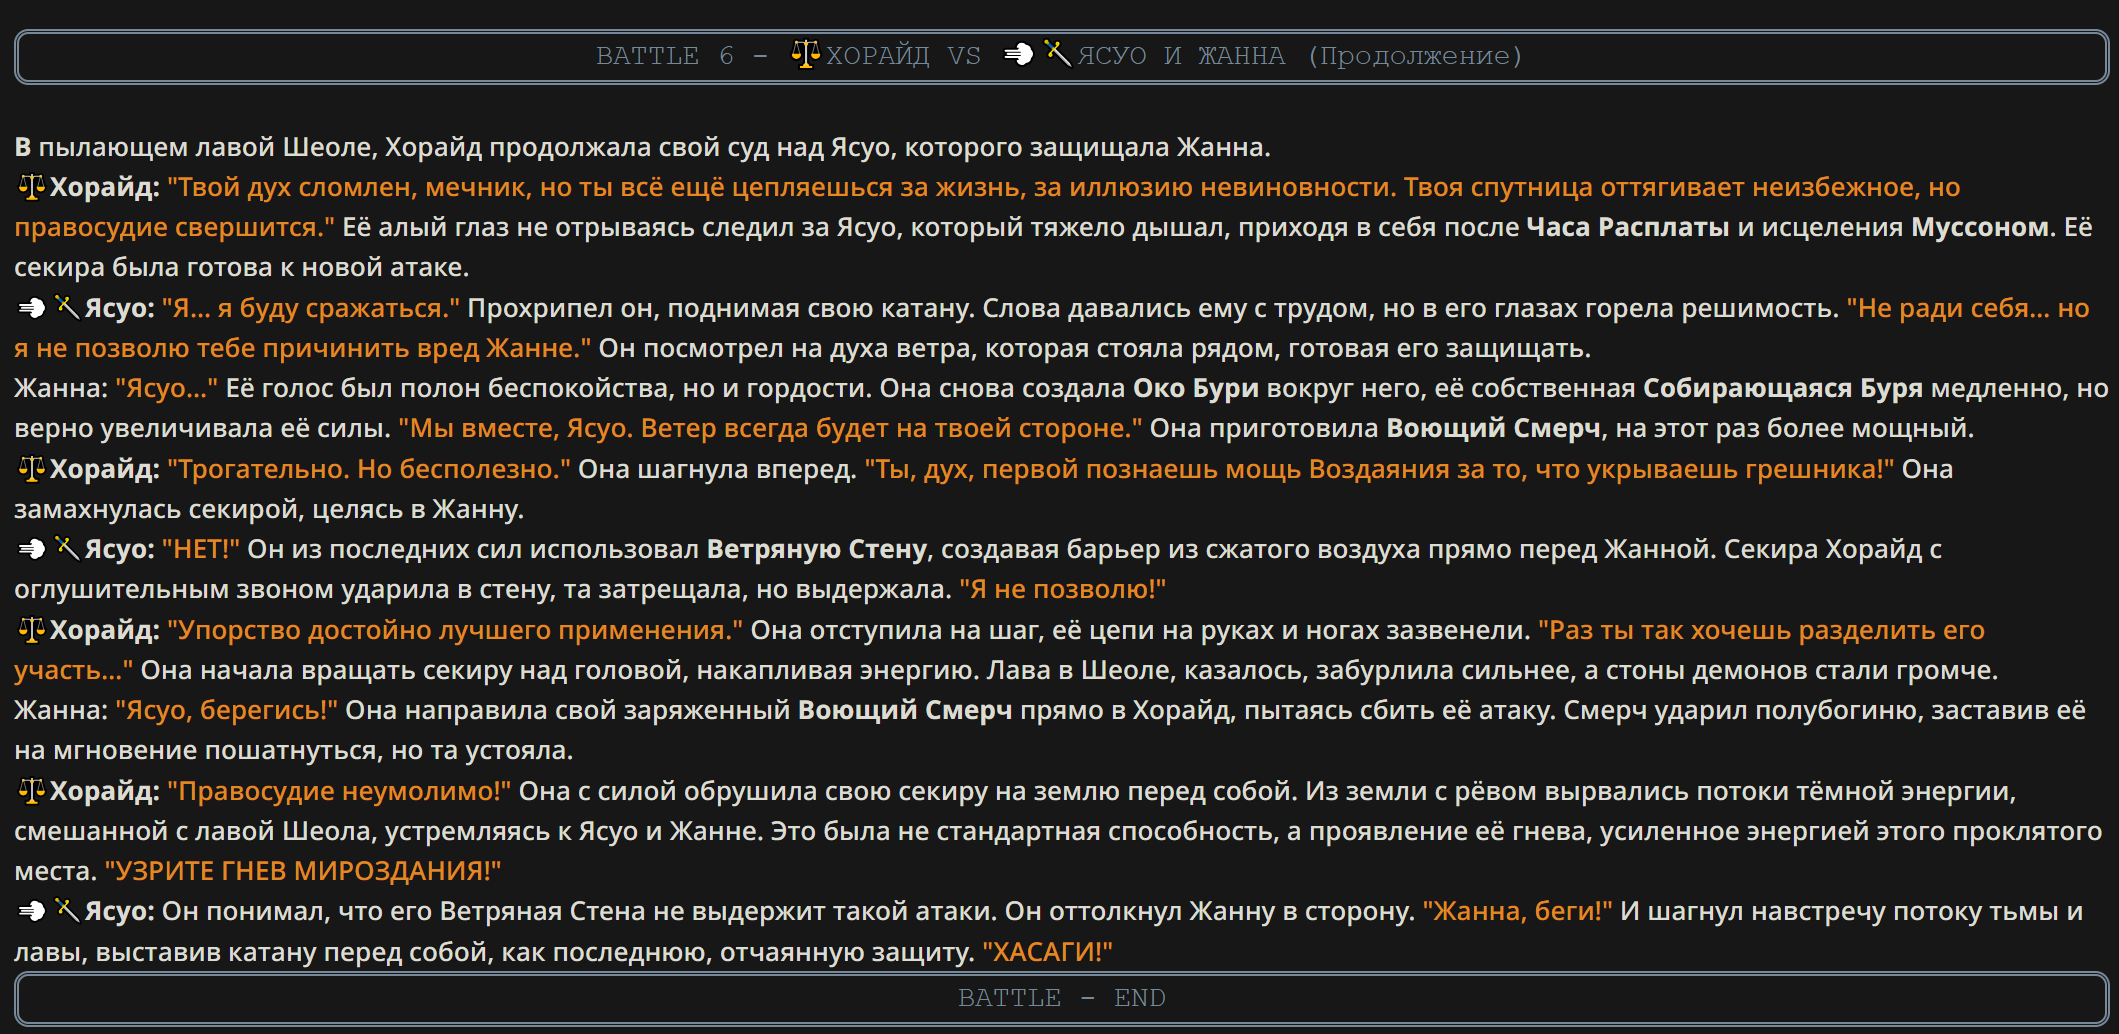Click the "BATTLE 6 – ХОРАЙД VS ЯСУО И ЖАННА" header box
Viewport: 2119px width, 1034px height.
[x=1061, y=57]
